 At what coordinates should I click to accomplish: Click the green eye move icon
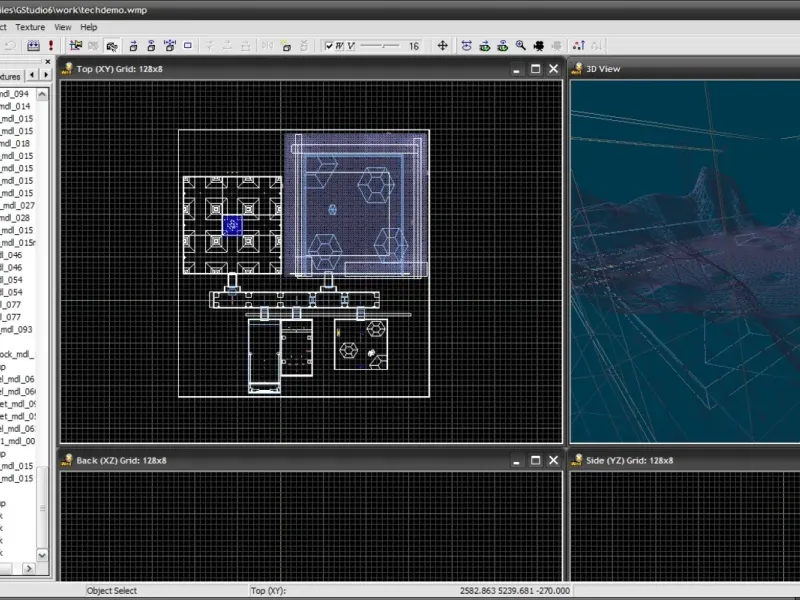(484, 46)
